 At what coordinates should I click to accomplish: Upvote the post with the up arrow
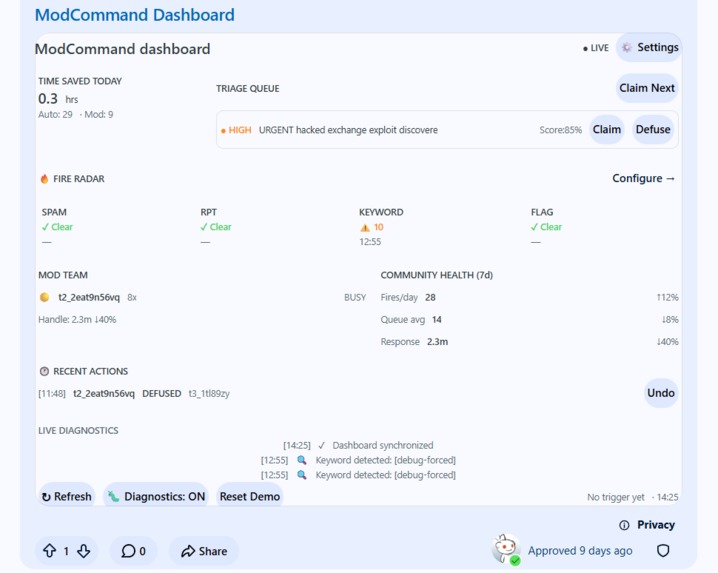click(x=49, y=551)
